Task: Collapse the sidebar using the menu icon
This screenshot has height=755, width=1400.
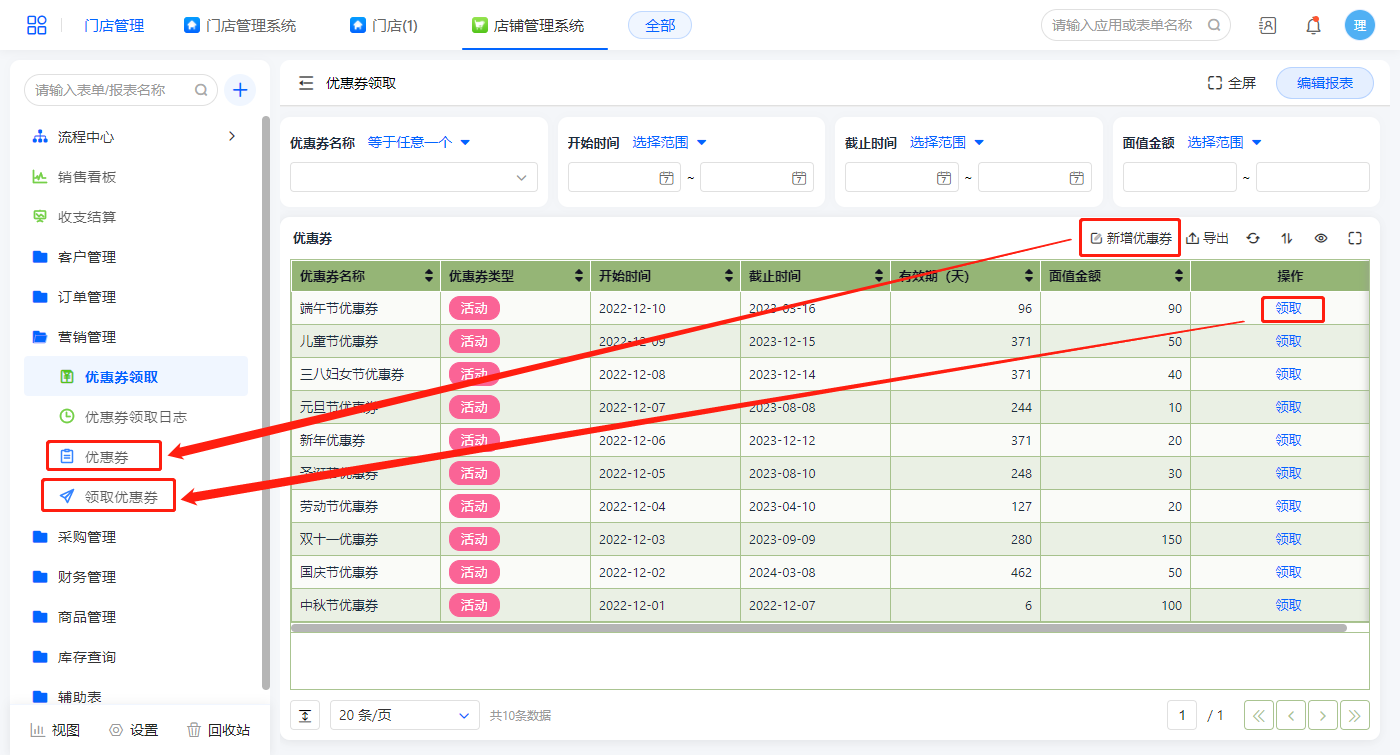Action: click(306, 83)
